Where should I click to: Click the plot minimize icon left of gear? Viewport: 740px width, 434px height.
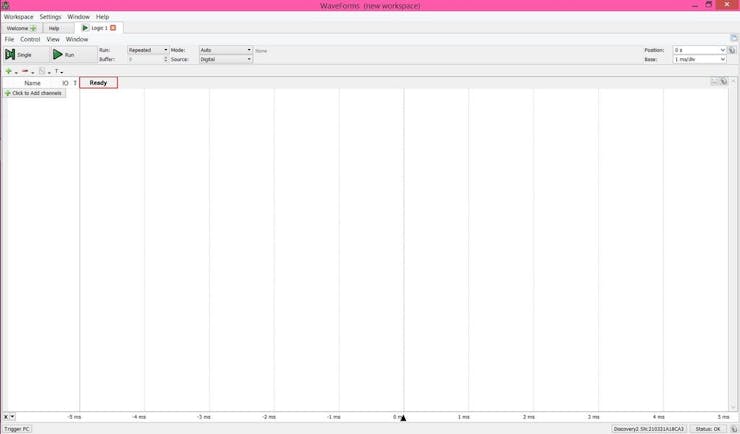[715, 82]
